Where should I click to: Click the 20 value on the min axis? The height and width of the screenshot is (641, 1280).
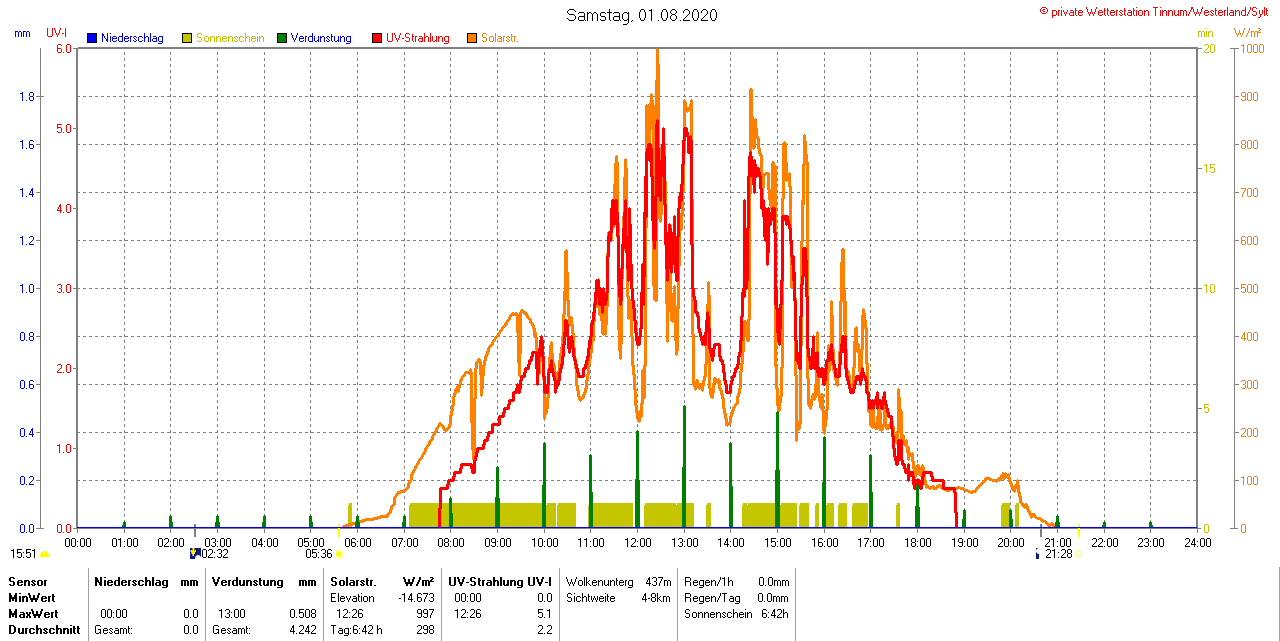[x=1209, y=48]
